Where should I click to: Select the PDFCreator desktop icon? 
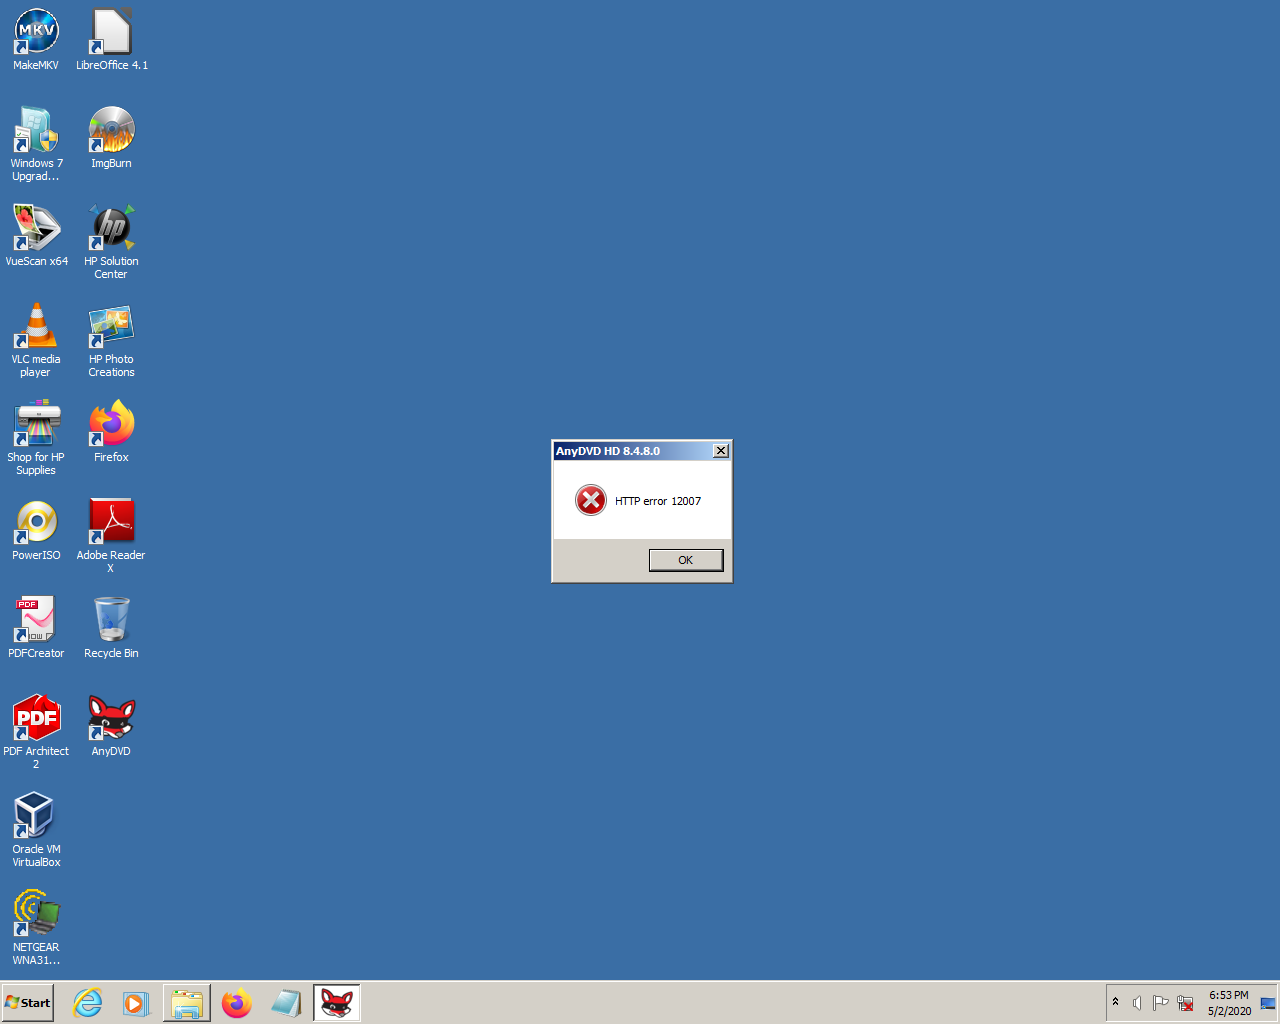tap(36, 620)
